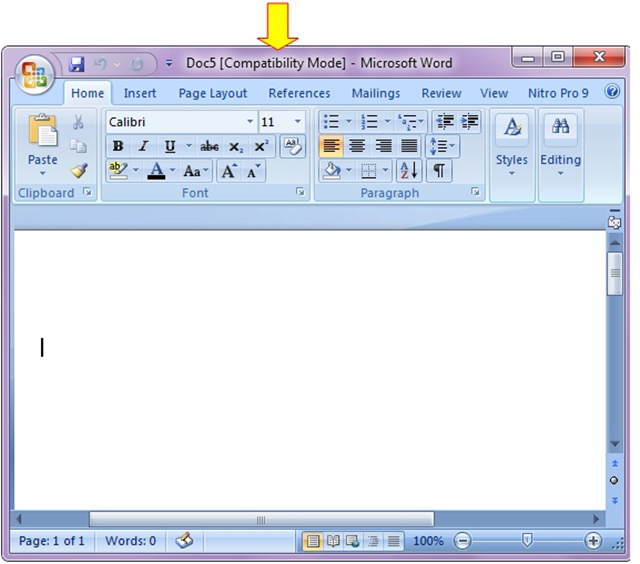Screen dimensions: 640x564
Task: Open the Font dialog launcher
Action: [300, 191]
